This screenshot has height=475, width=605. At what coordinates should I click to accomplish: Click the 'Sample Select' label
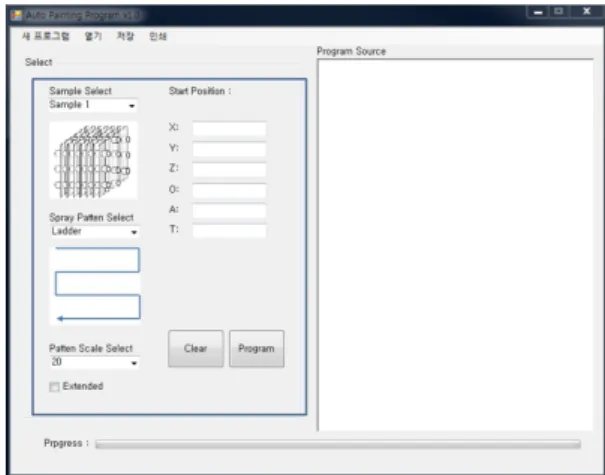click(80, 91)
